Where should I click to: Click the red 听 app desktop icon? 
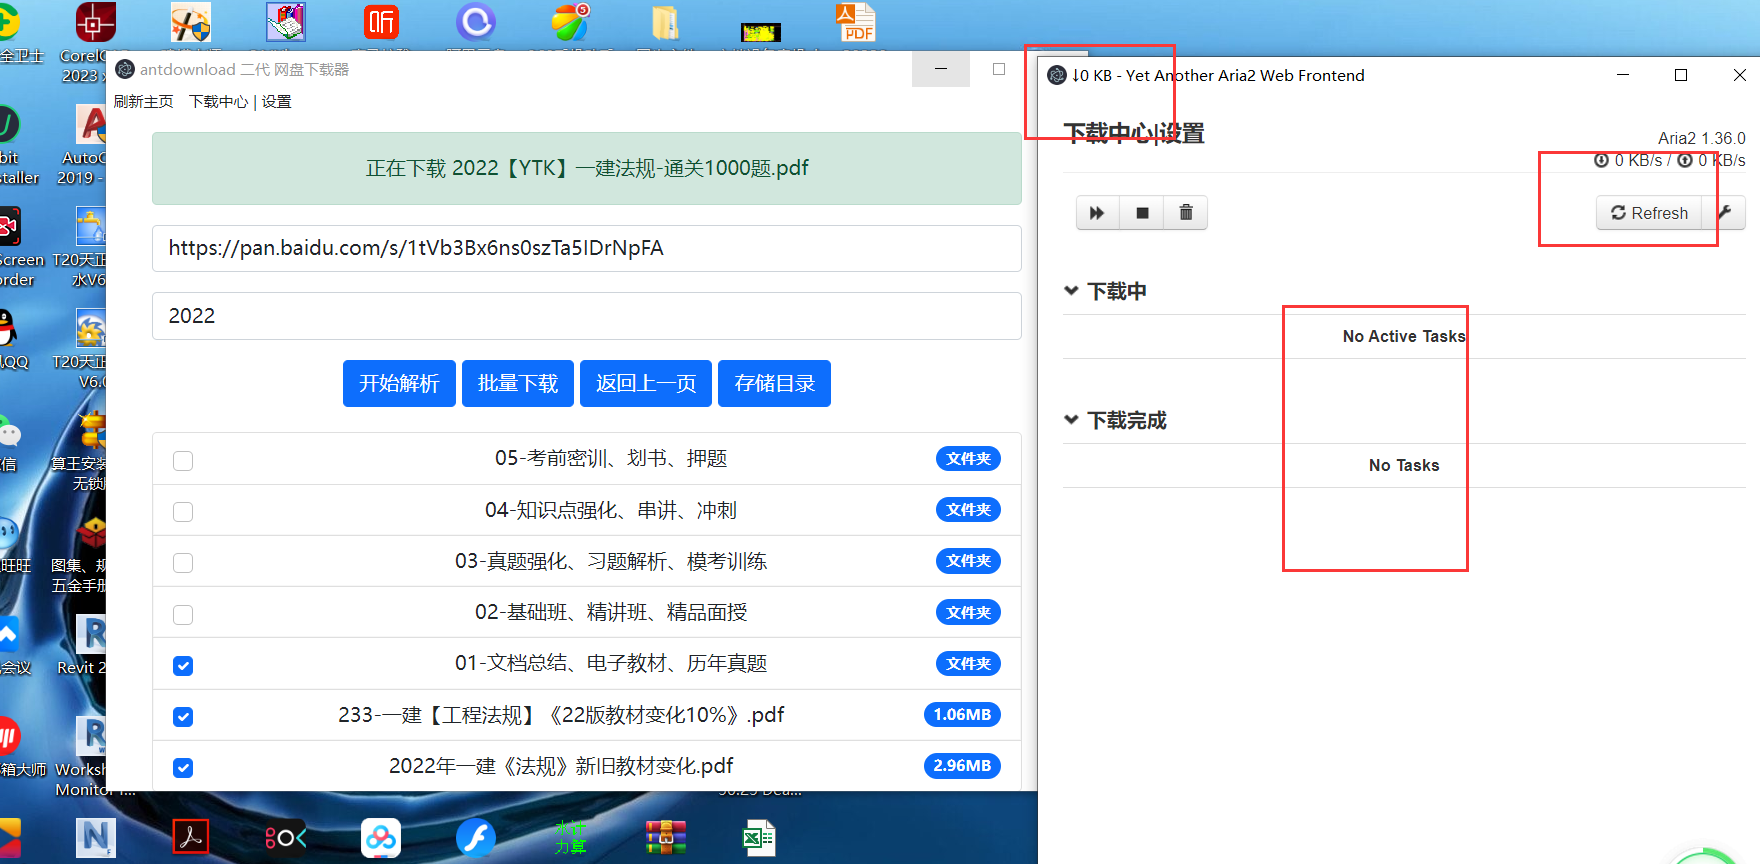(381, 22)
